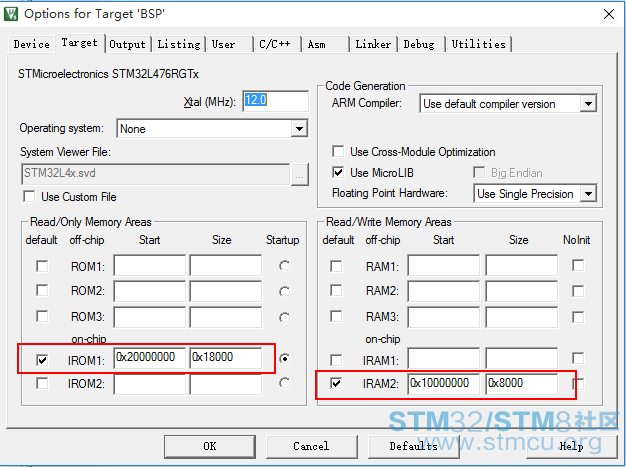Open the Output tab
Screen dimensions: 626x467
point(127,44)
